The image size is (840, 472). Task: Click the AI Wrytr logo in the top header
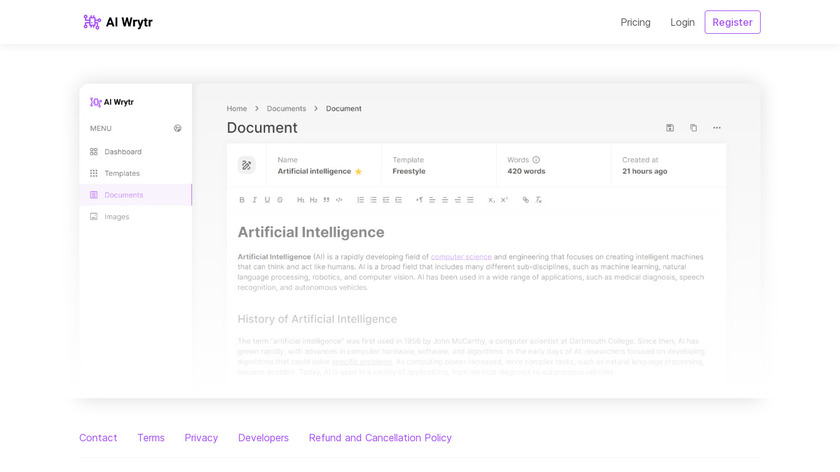[118, 22]
